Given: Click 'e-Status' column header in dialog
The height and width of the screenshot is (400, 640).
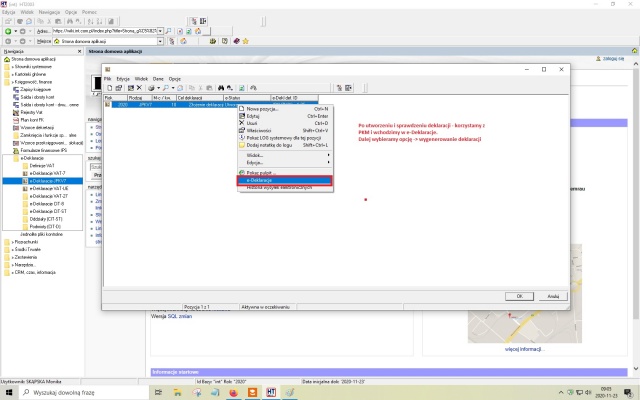Looking at the screenshot, I should point(247,98).
